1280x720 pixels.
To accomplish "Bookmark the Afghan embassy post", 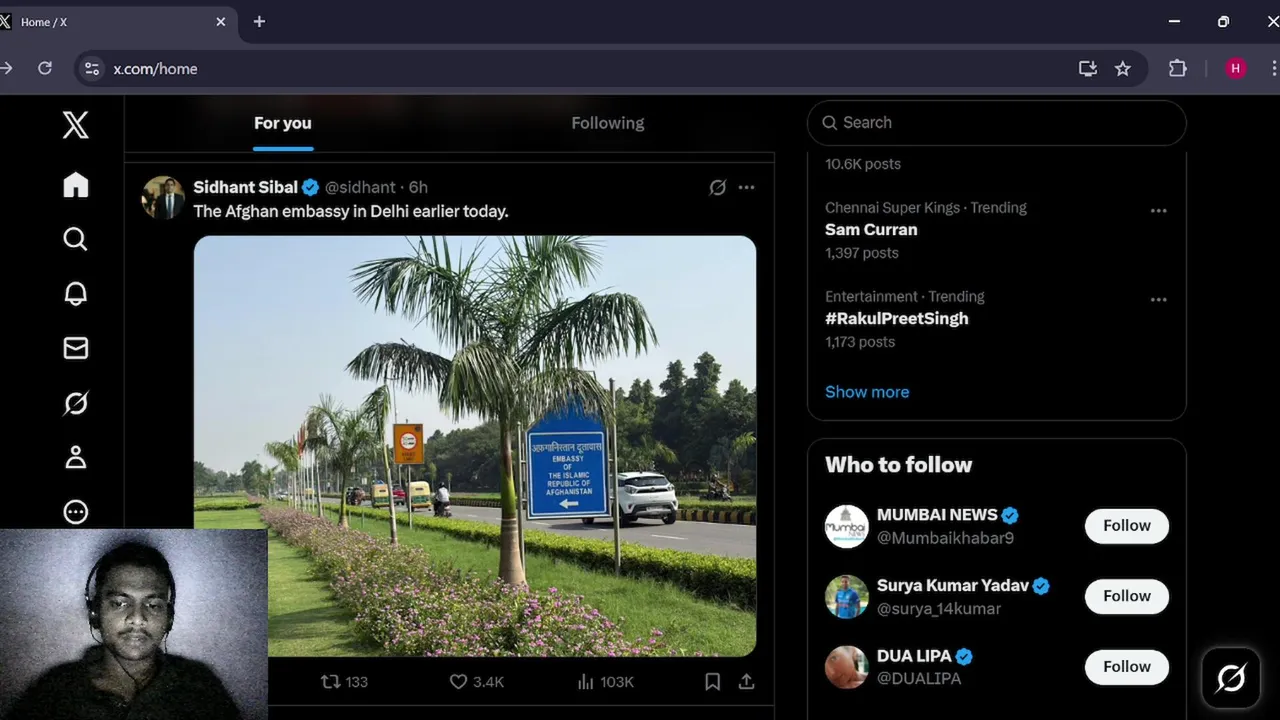I will point(712,682).
